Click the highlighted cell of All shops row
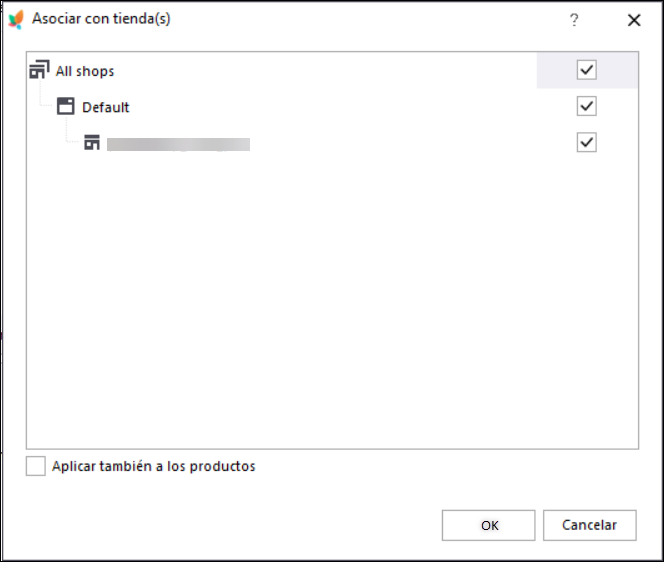The width and height of the screenshot is (664, 562). pyautogui.click(x=587, y=70)
